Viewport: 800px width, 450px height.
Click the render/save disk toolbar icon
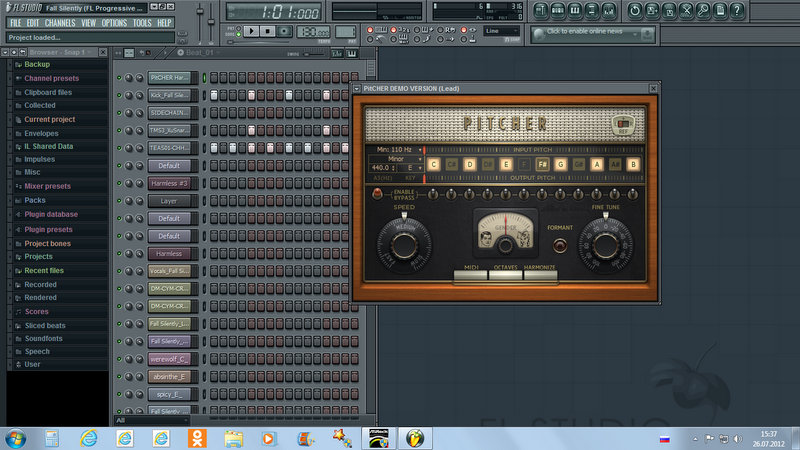pyautogui.click(x=669, y=10)
